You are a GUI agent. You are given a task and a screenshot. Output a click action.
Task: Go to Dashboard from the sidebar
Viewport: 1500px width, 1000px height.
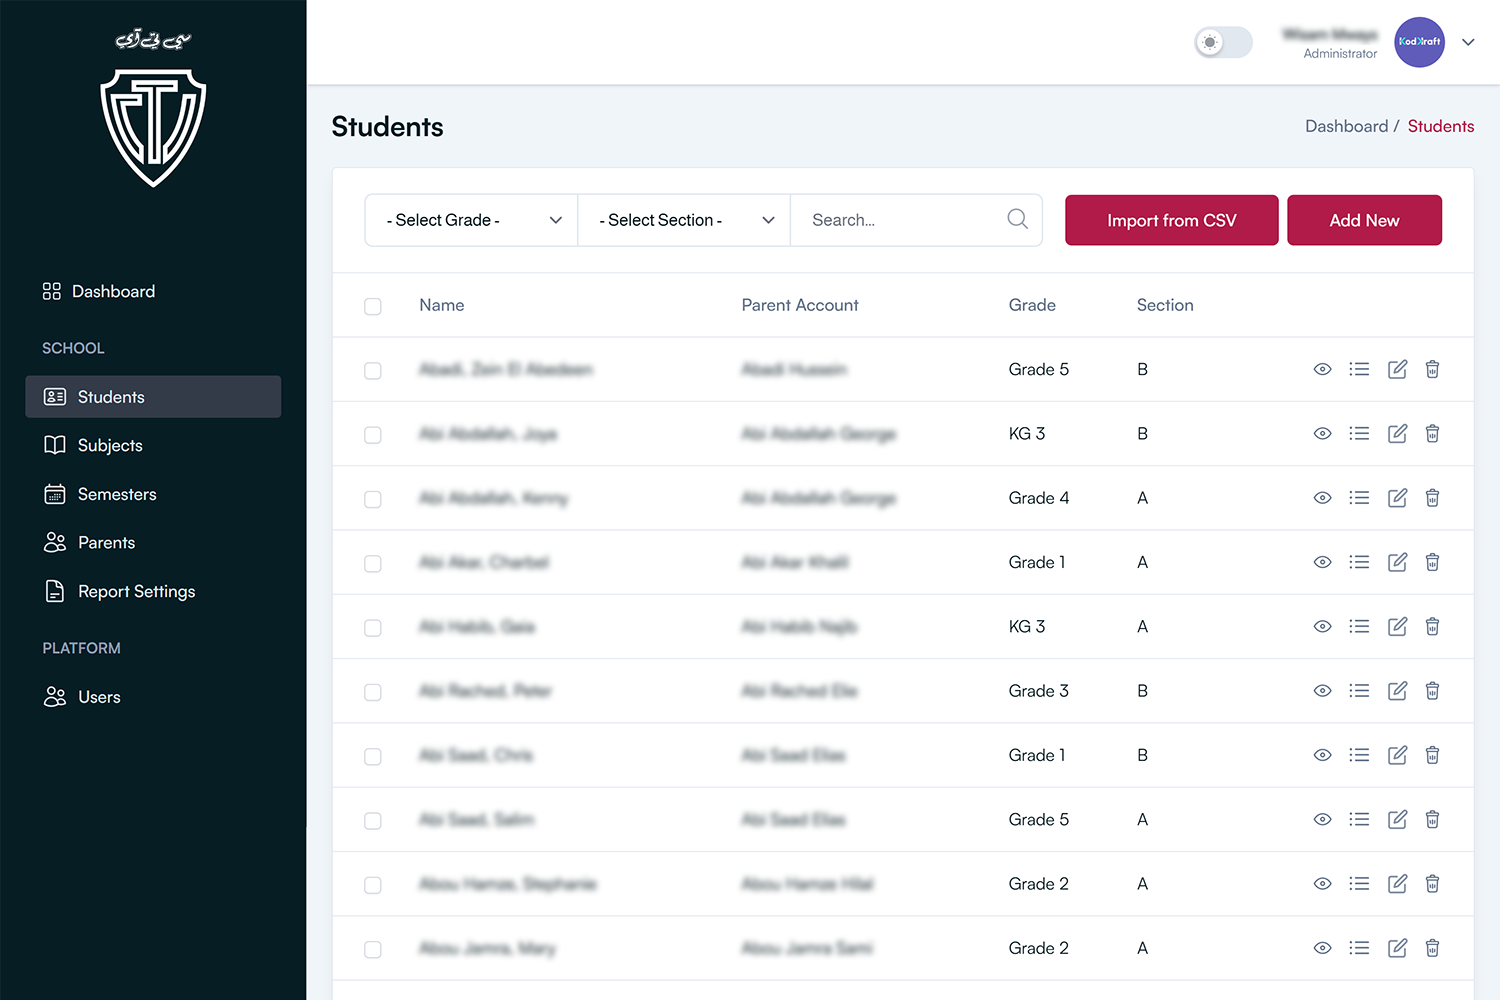[x=113, y=291]
